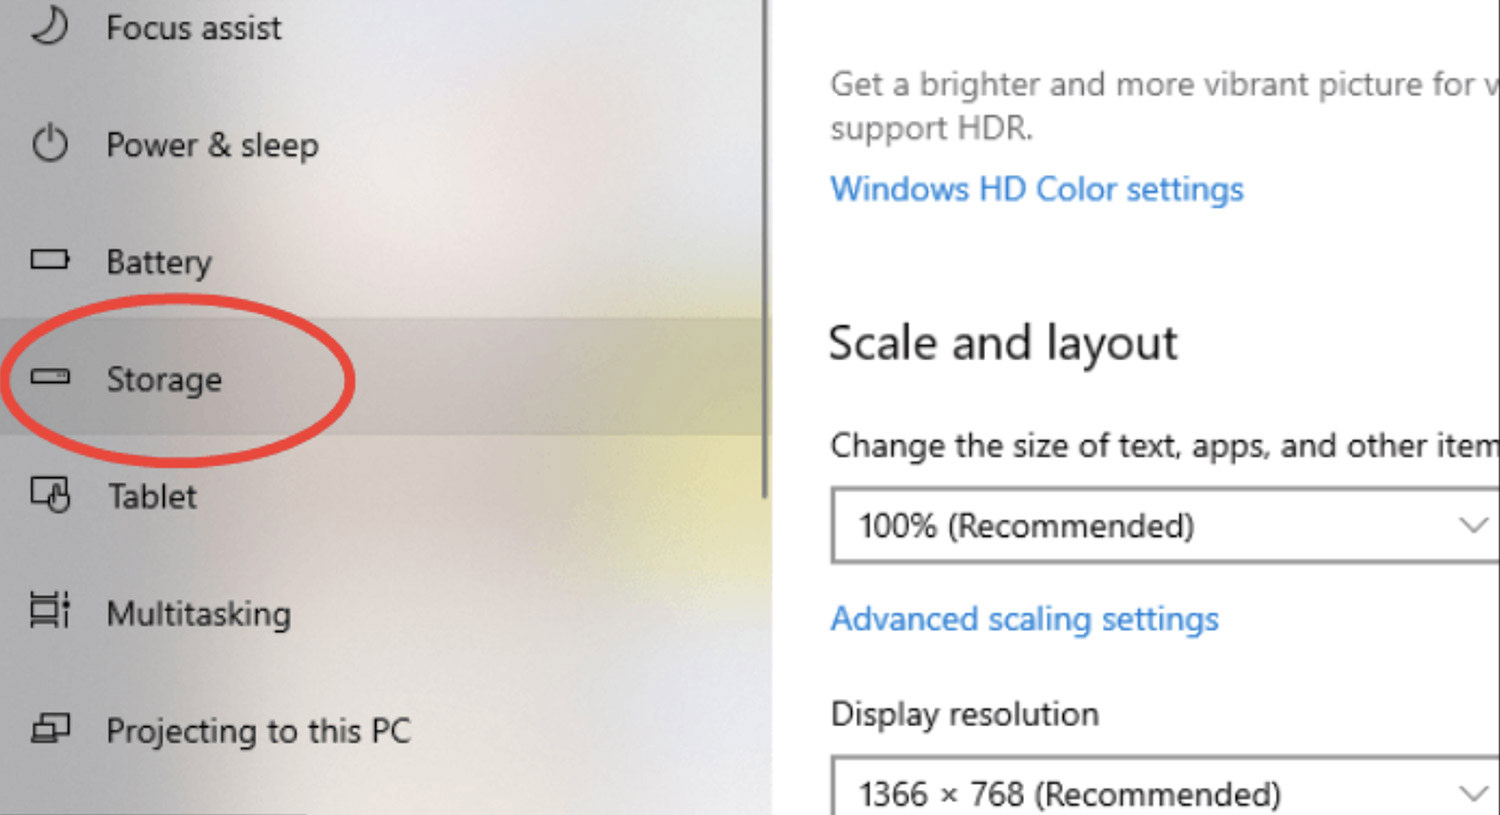Expand the 1366 × 768 resolution dropdown
1500x815 pixels.
click(x=1165, y=786)
